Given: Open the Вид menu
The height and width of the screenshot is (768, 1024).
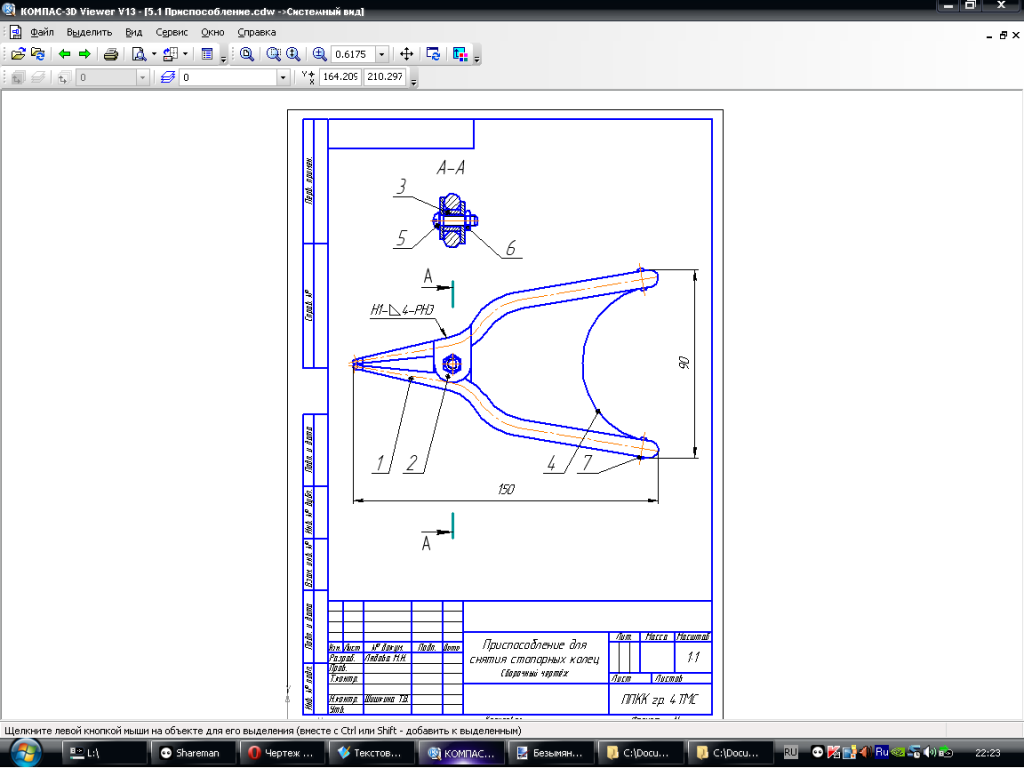Looking at the screenshot, I should 134,32.
